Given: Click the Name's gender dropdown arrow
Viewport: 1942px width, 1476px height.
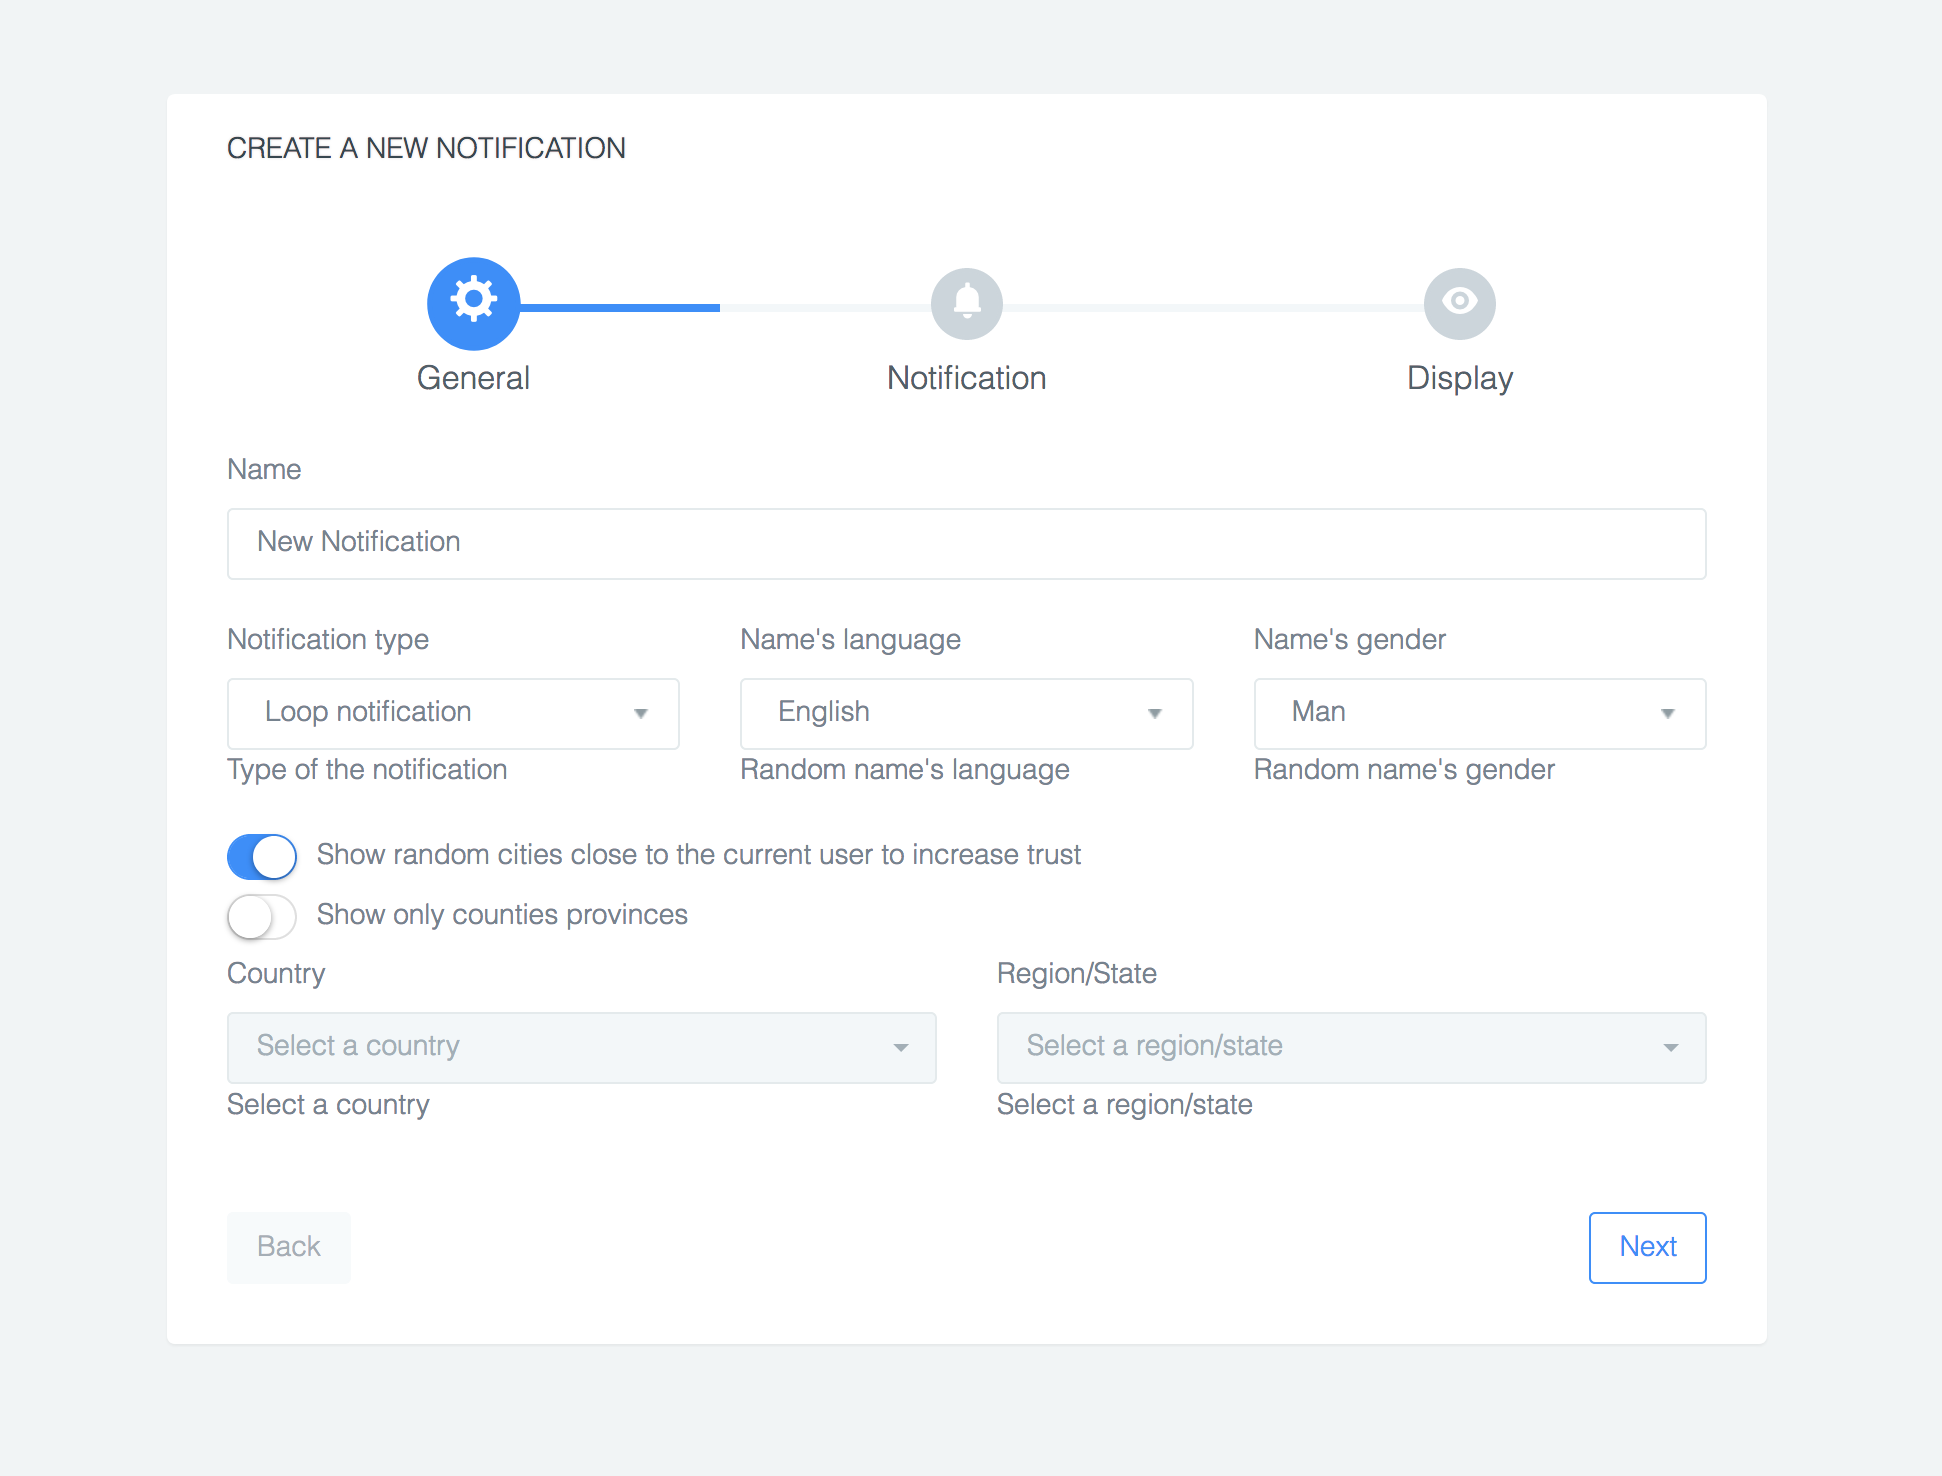Looking at the screenshot, I should 1667,713.
